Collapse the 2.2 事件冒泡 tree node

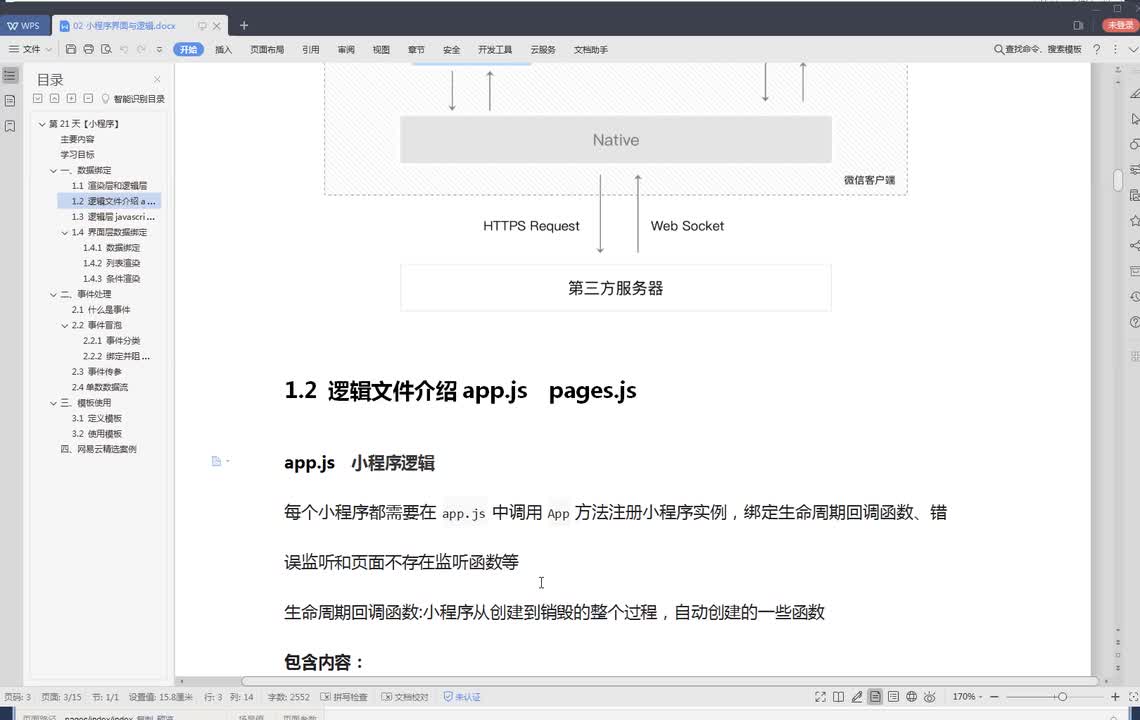[x=65, y=326]
